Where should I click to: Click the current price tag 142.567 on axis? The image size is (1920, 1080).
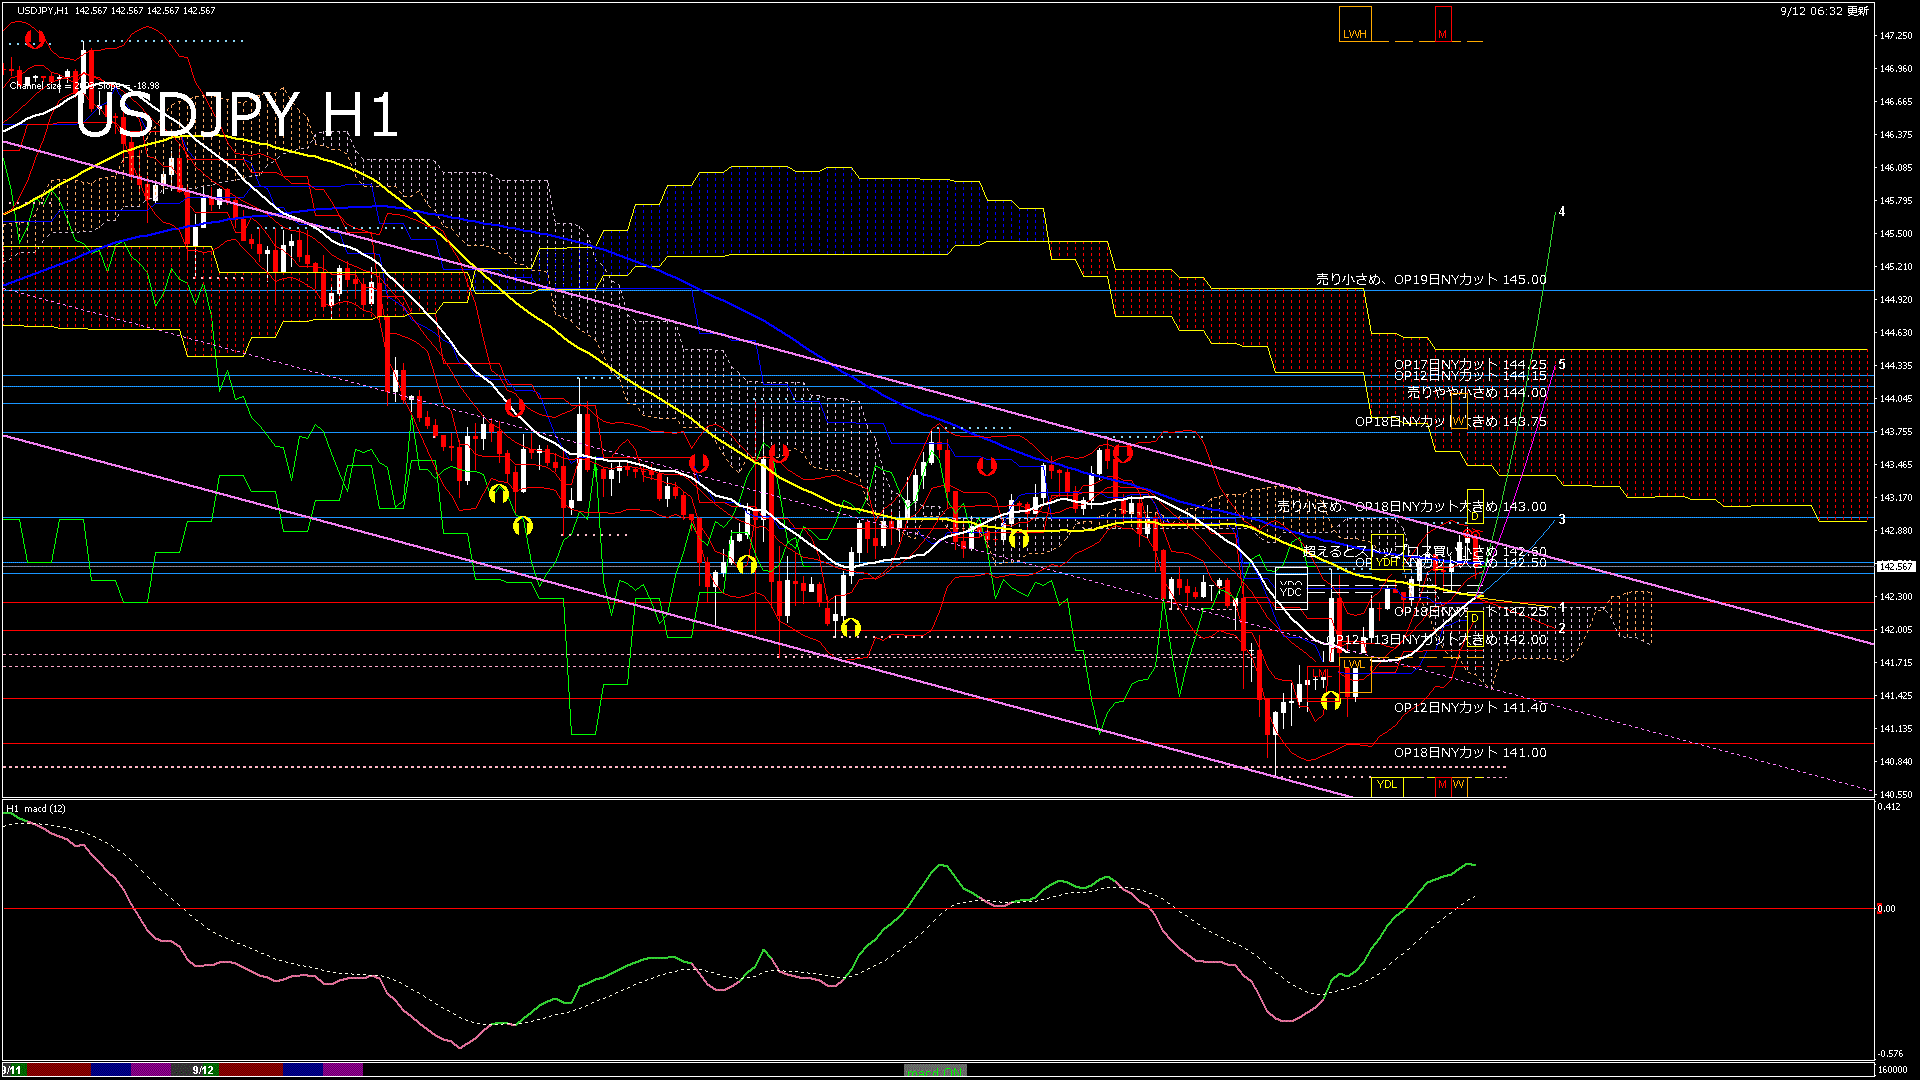pyautogui.click(x=1895, y=566)
